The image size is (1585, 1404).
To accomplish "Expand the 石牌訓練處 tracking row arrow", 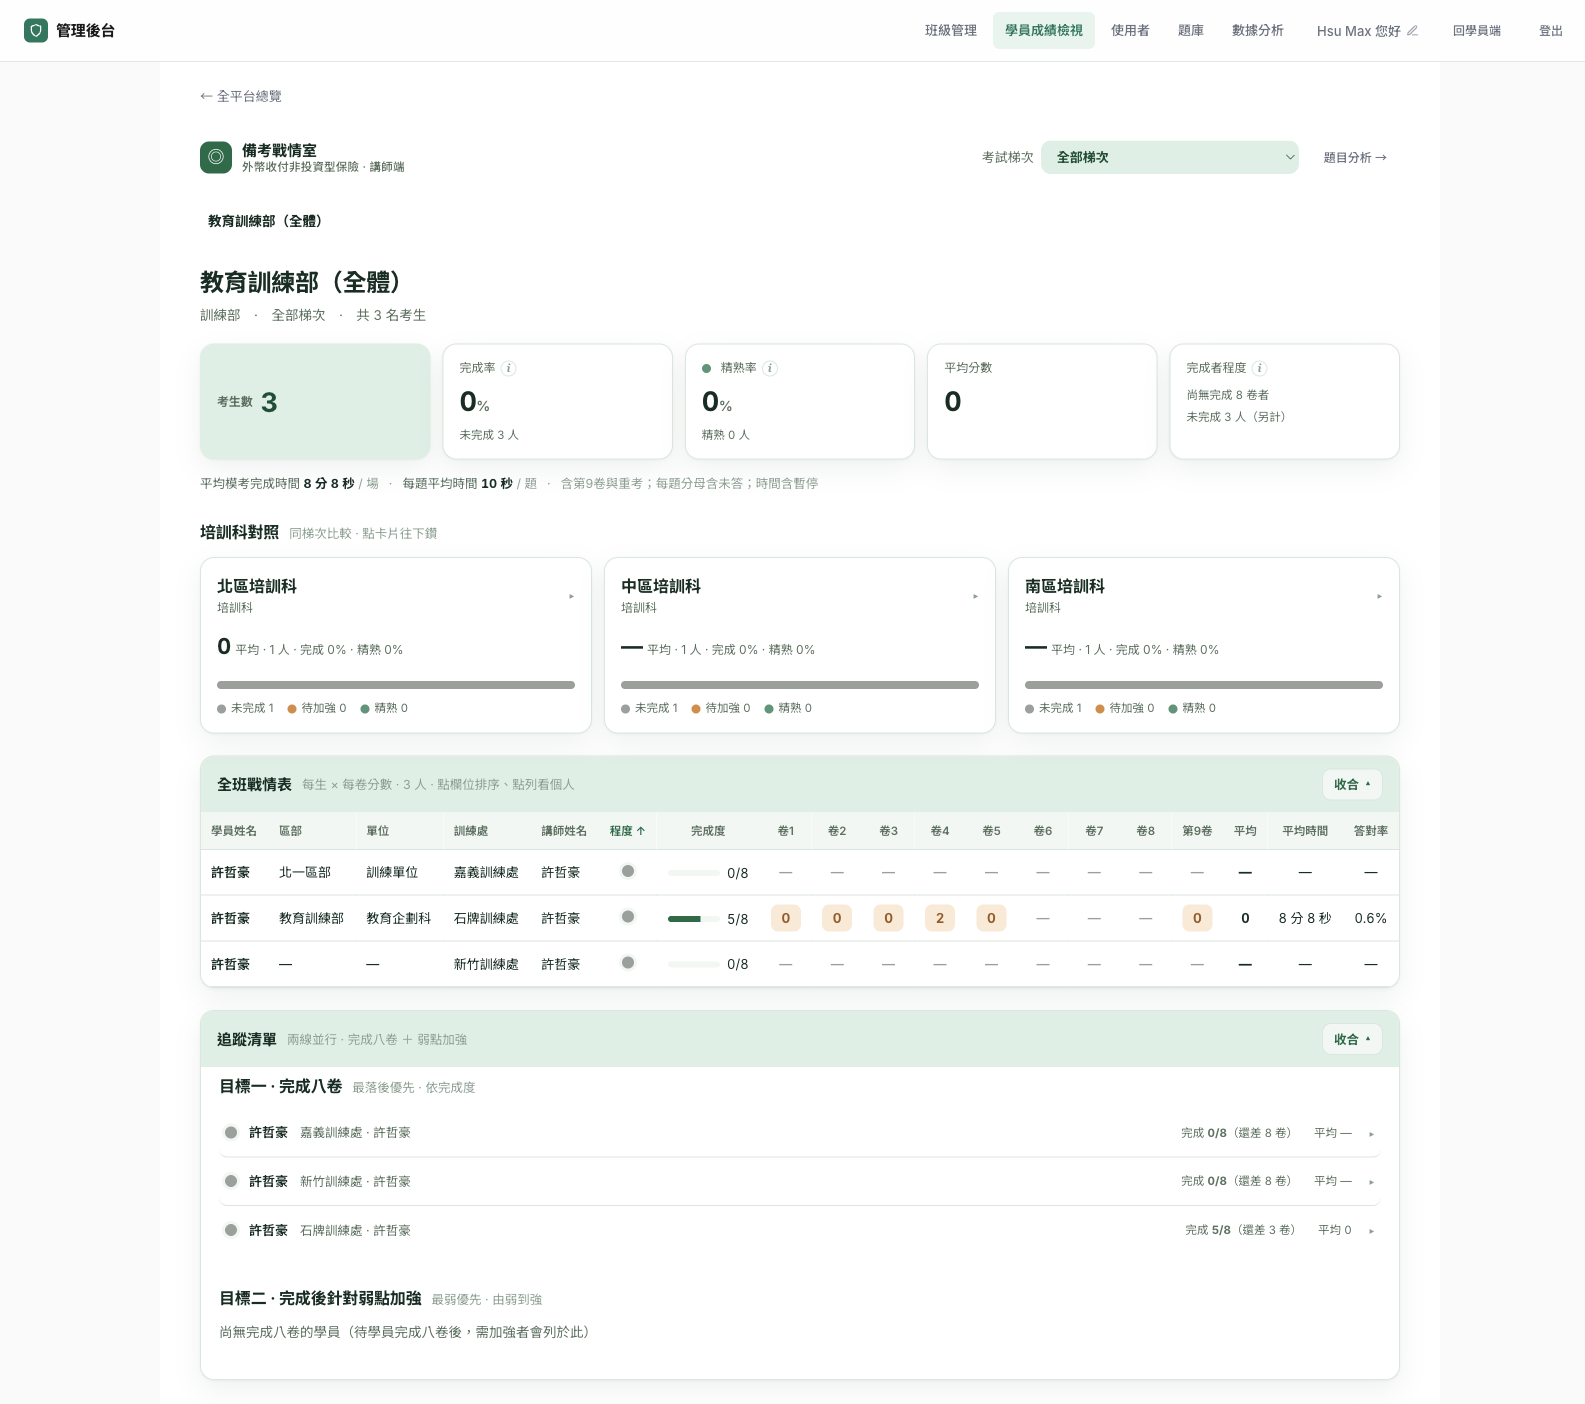I will pos(1372,1231).
